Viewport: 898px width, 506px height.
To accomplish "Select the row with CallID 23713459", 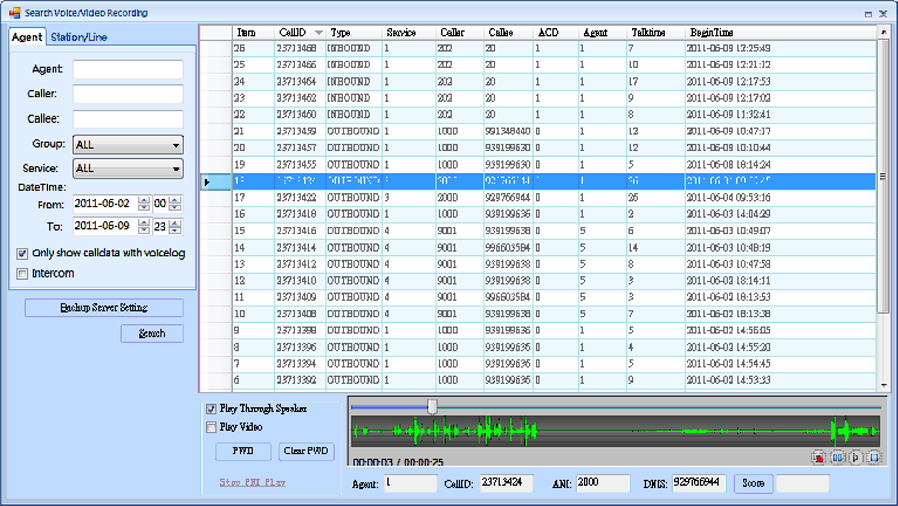I will click(538, 131).
